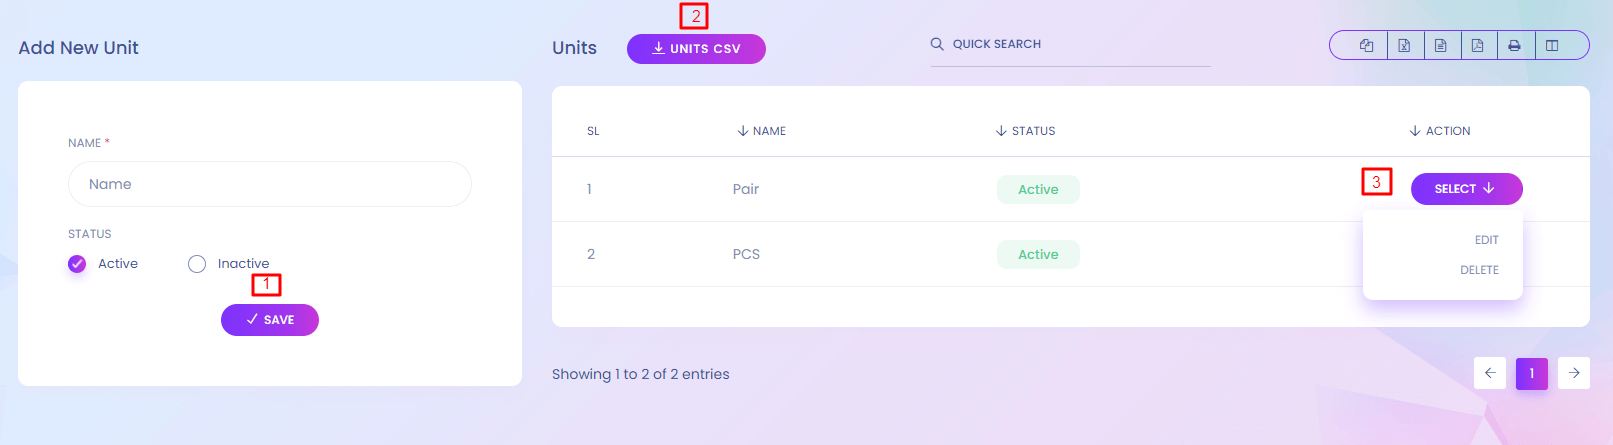Image resolution: width=1613 pixels, height=445 pixels.
Task: Click the Save button
Action: (270, 320)
